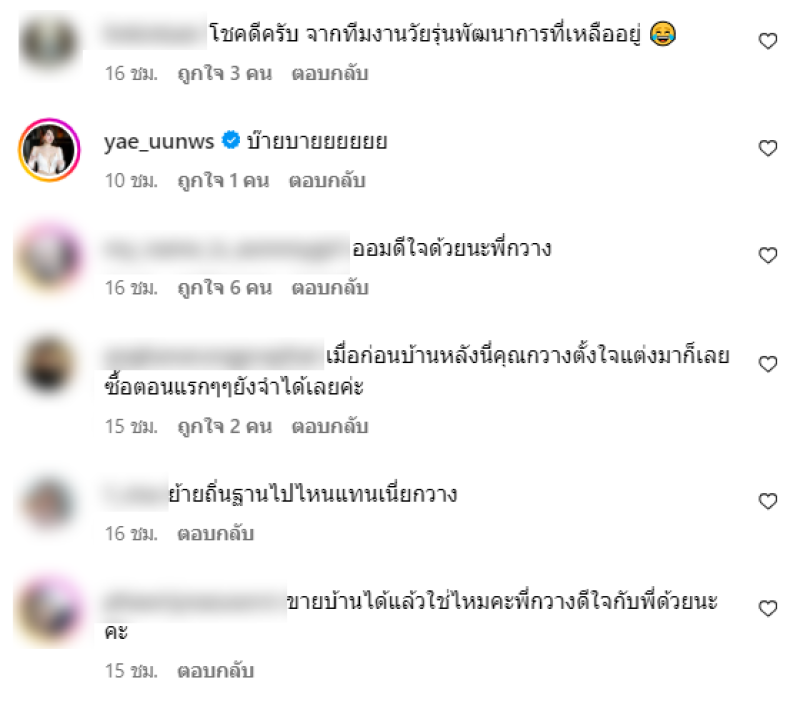The height and width of the screenshot is (719, 800).
Task: Open the 2 likes list on fourth comment
Action: coord(224,427)
